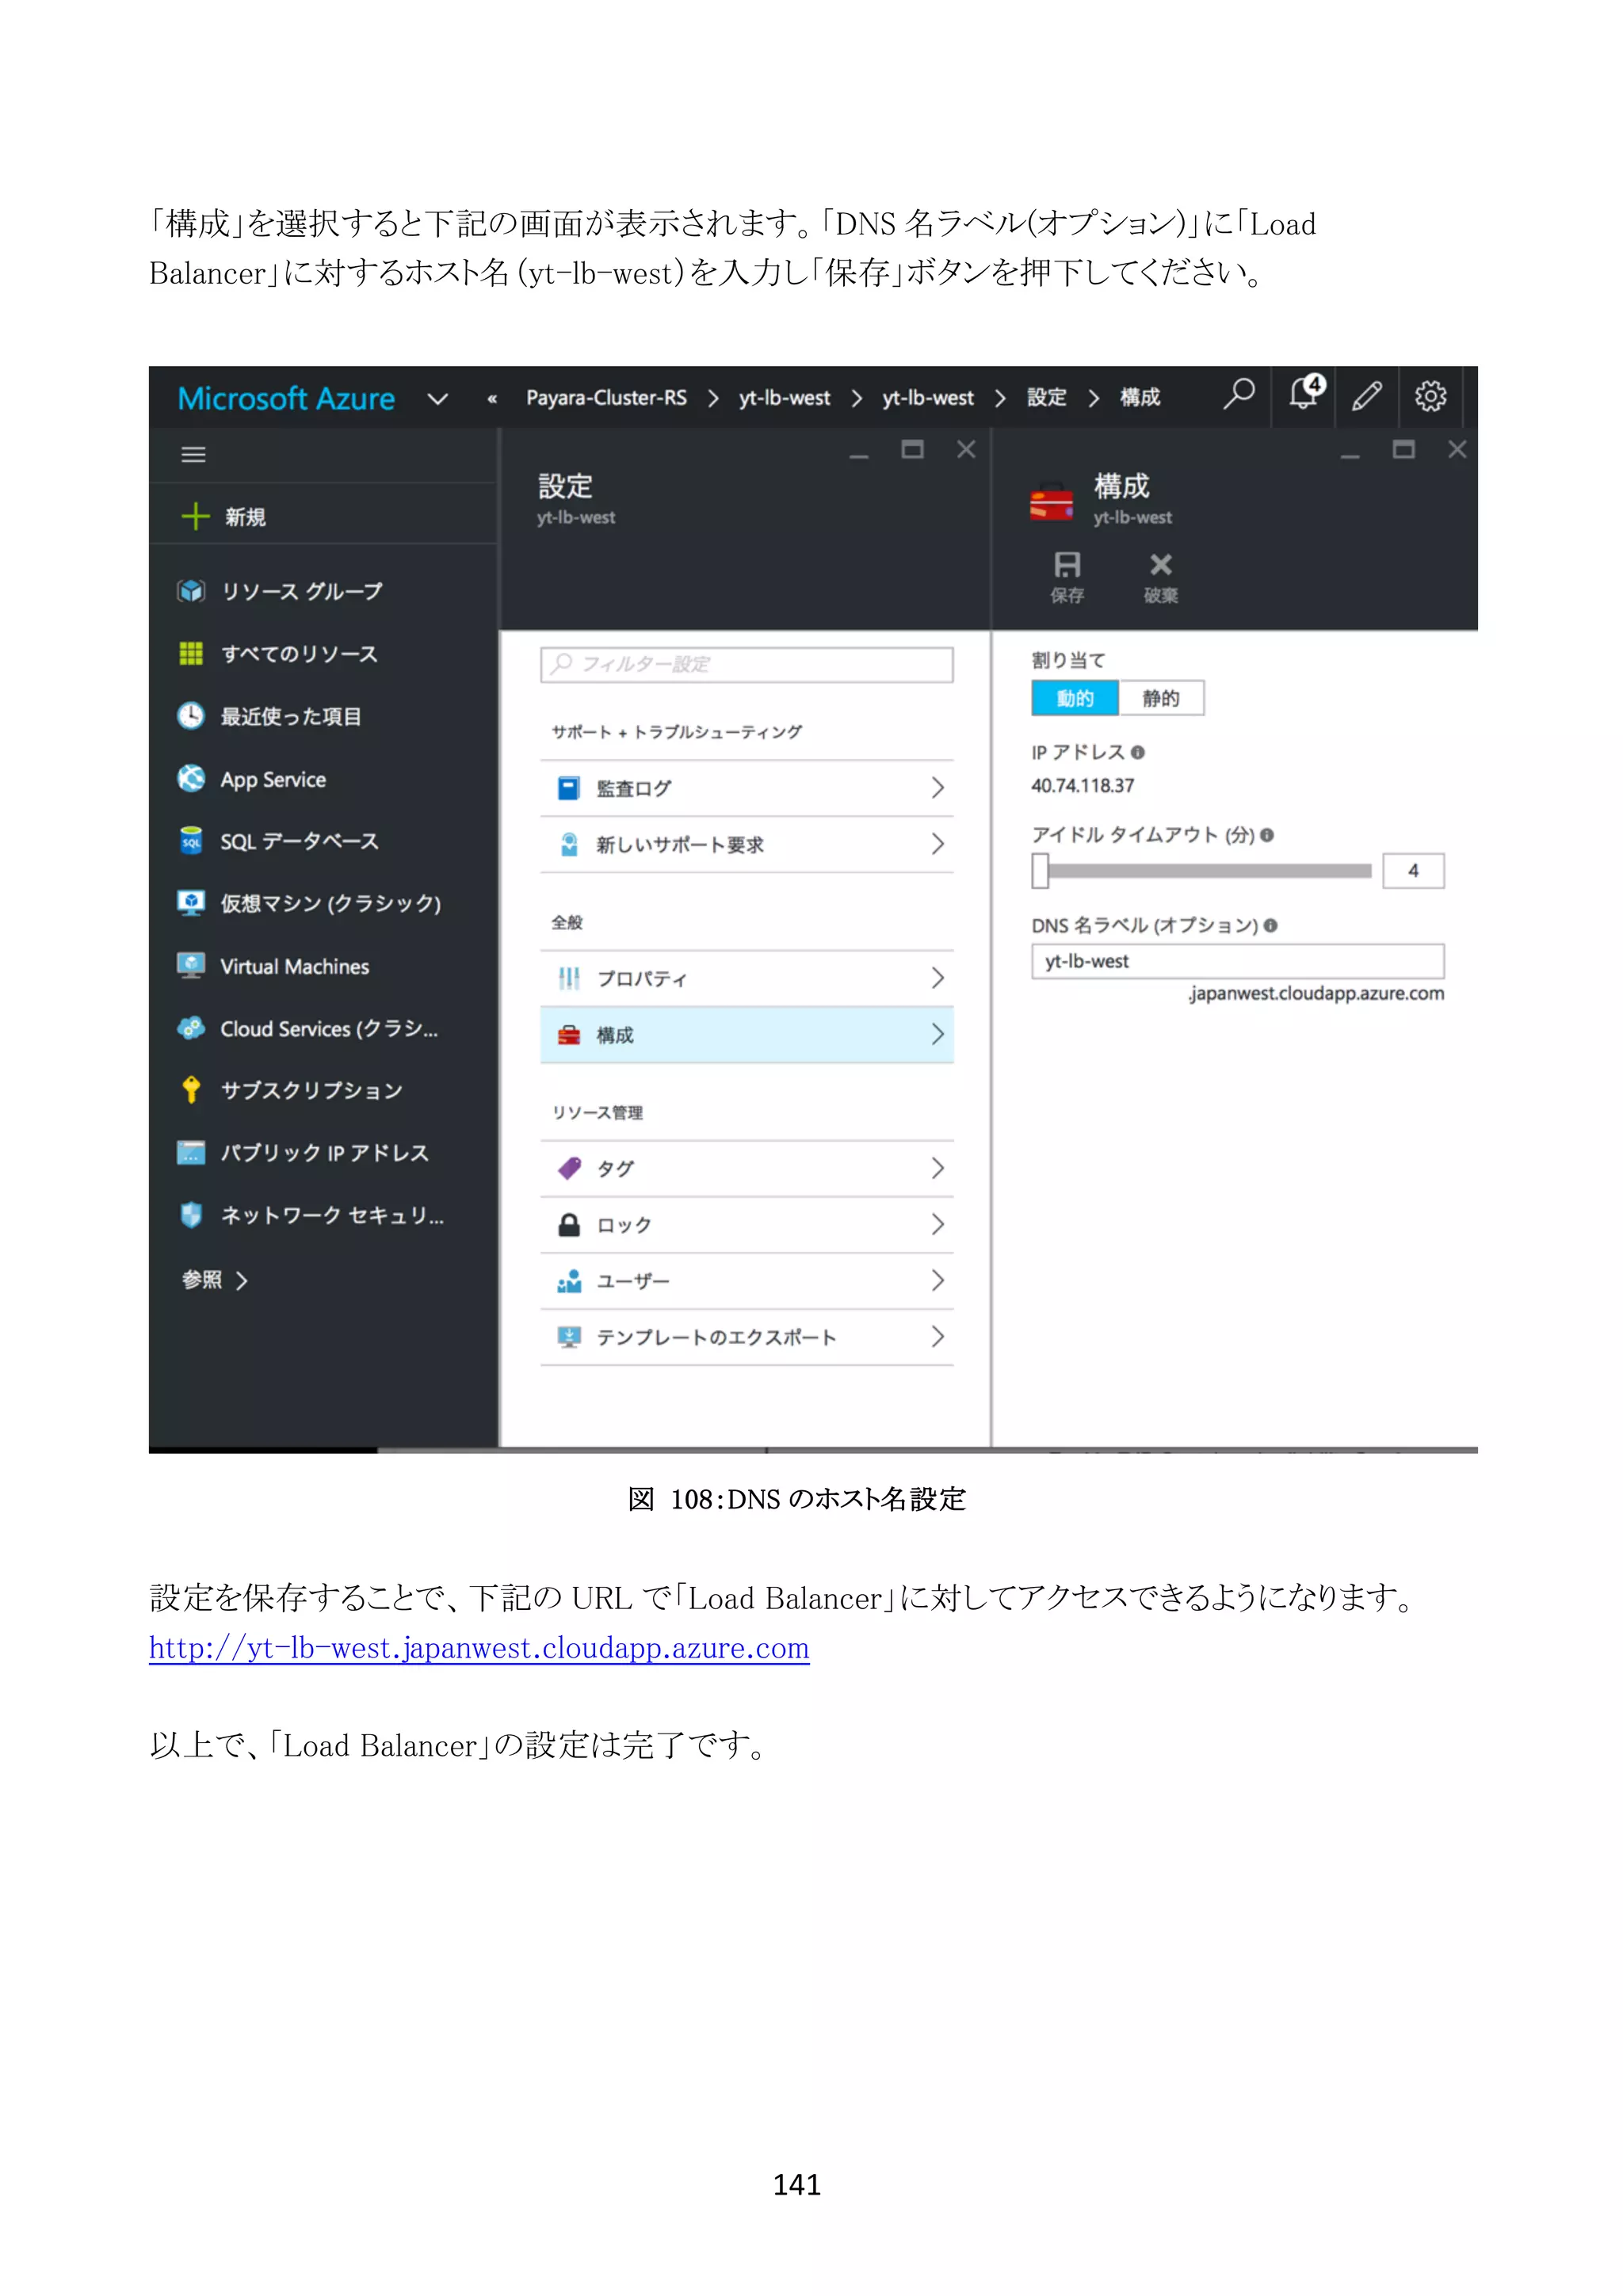Select the 設定 breadcrumb

[1047, 397]
